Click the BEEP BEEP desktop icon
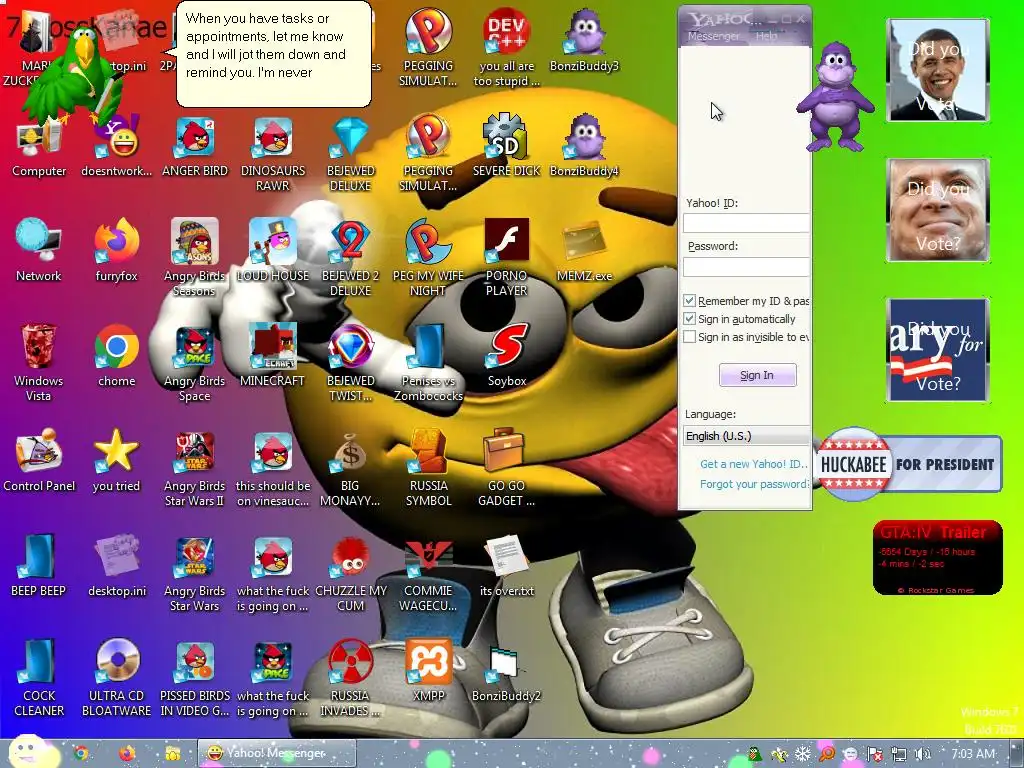The image size is (1024, 768). pos(39,556)
